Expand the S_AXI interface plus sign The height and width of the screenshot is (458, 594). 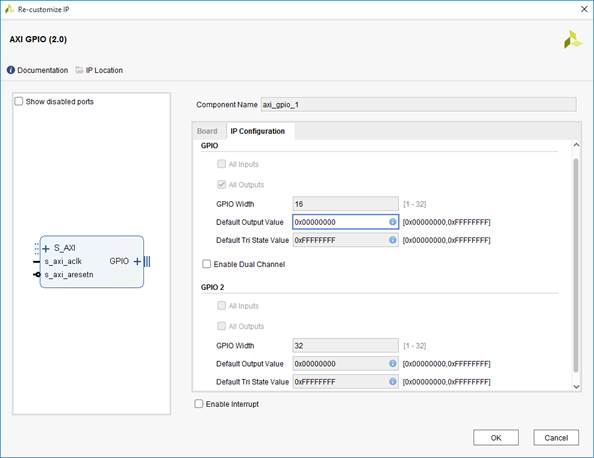point(46,249)
